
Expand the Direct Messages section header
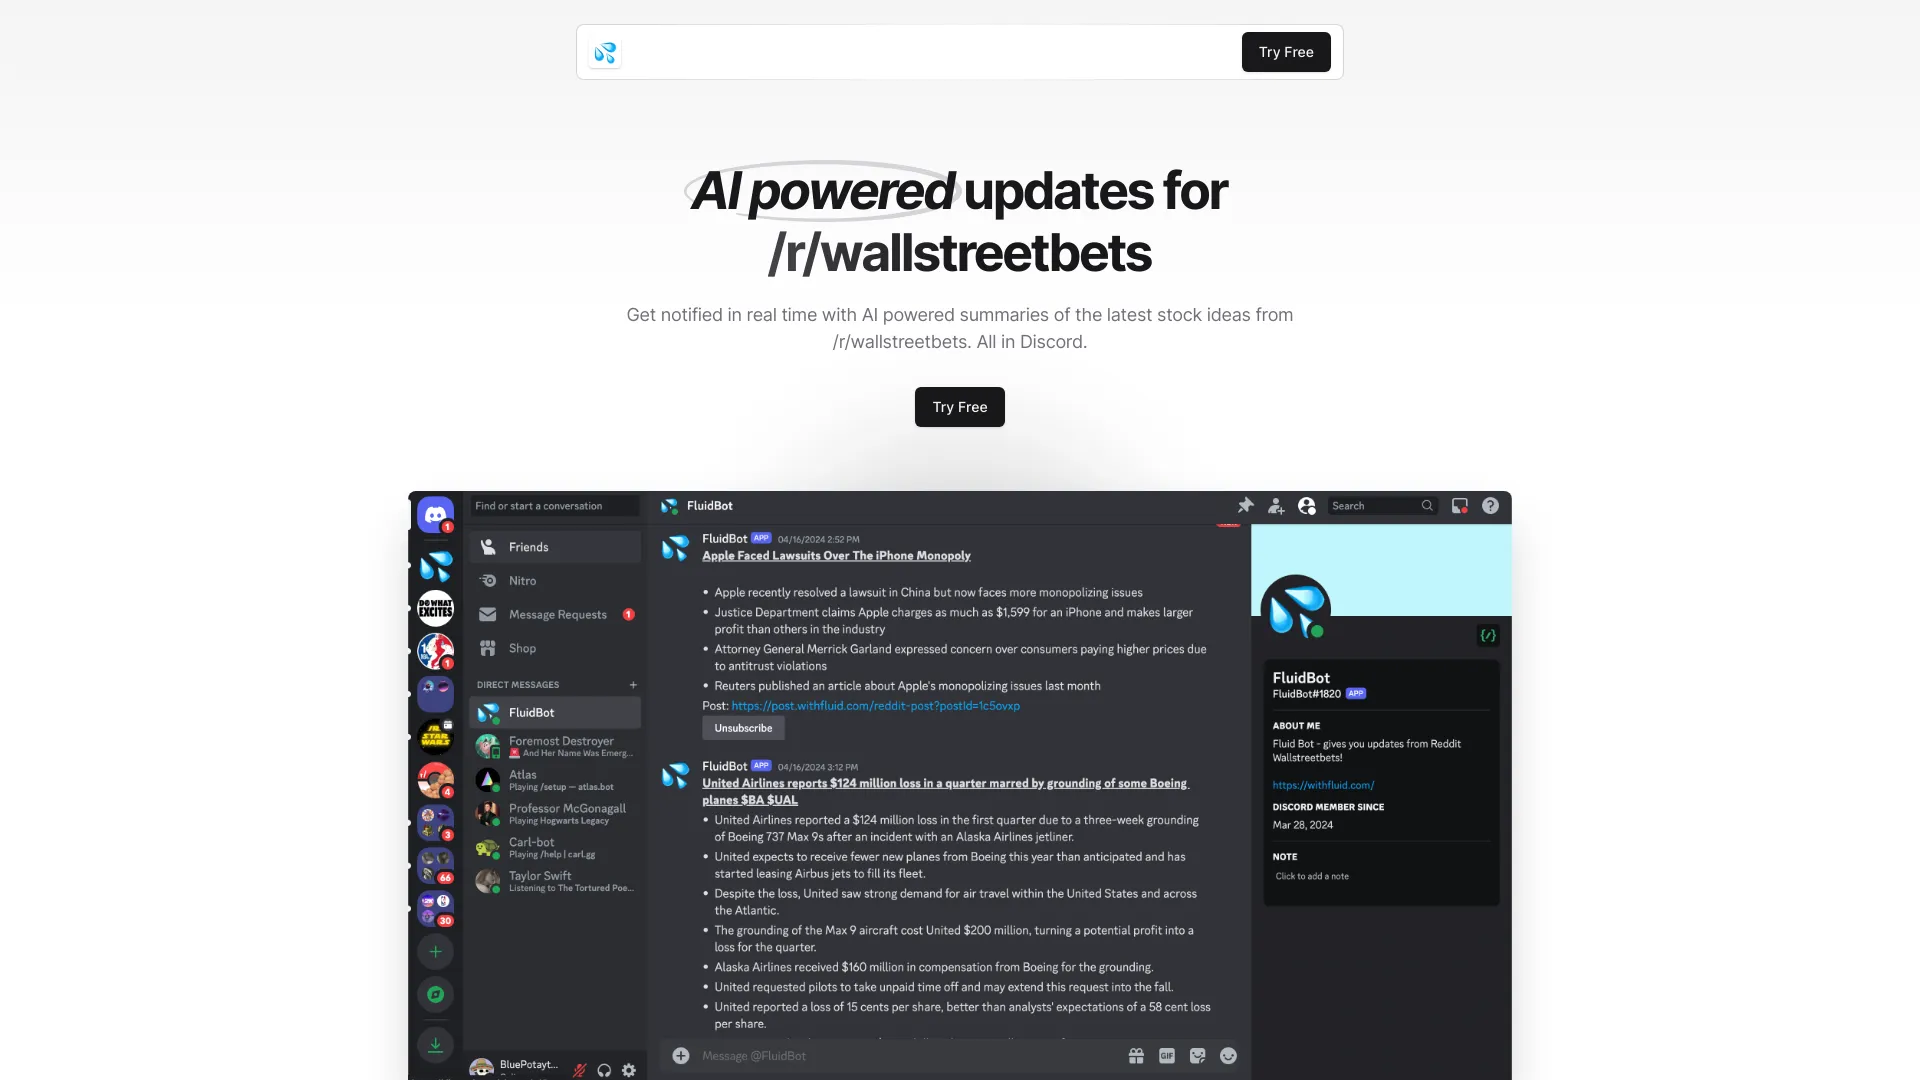point(518,683)
